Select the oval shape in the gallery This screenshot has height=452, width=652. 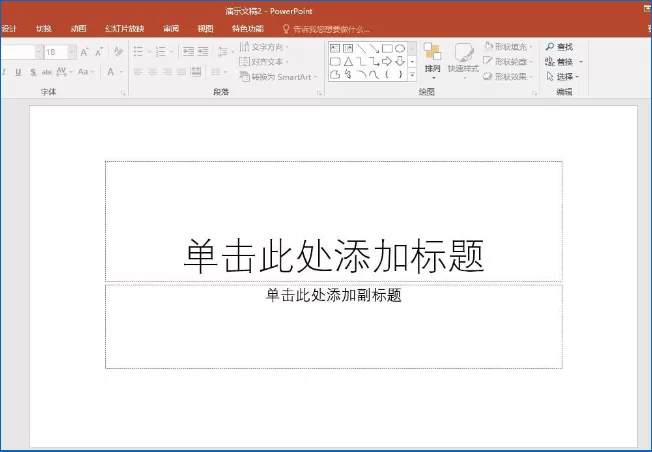pyautogui.click(x=400, y=49)
